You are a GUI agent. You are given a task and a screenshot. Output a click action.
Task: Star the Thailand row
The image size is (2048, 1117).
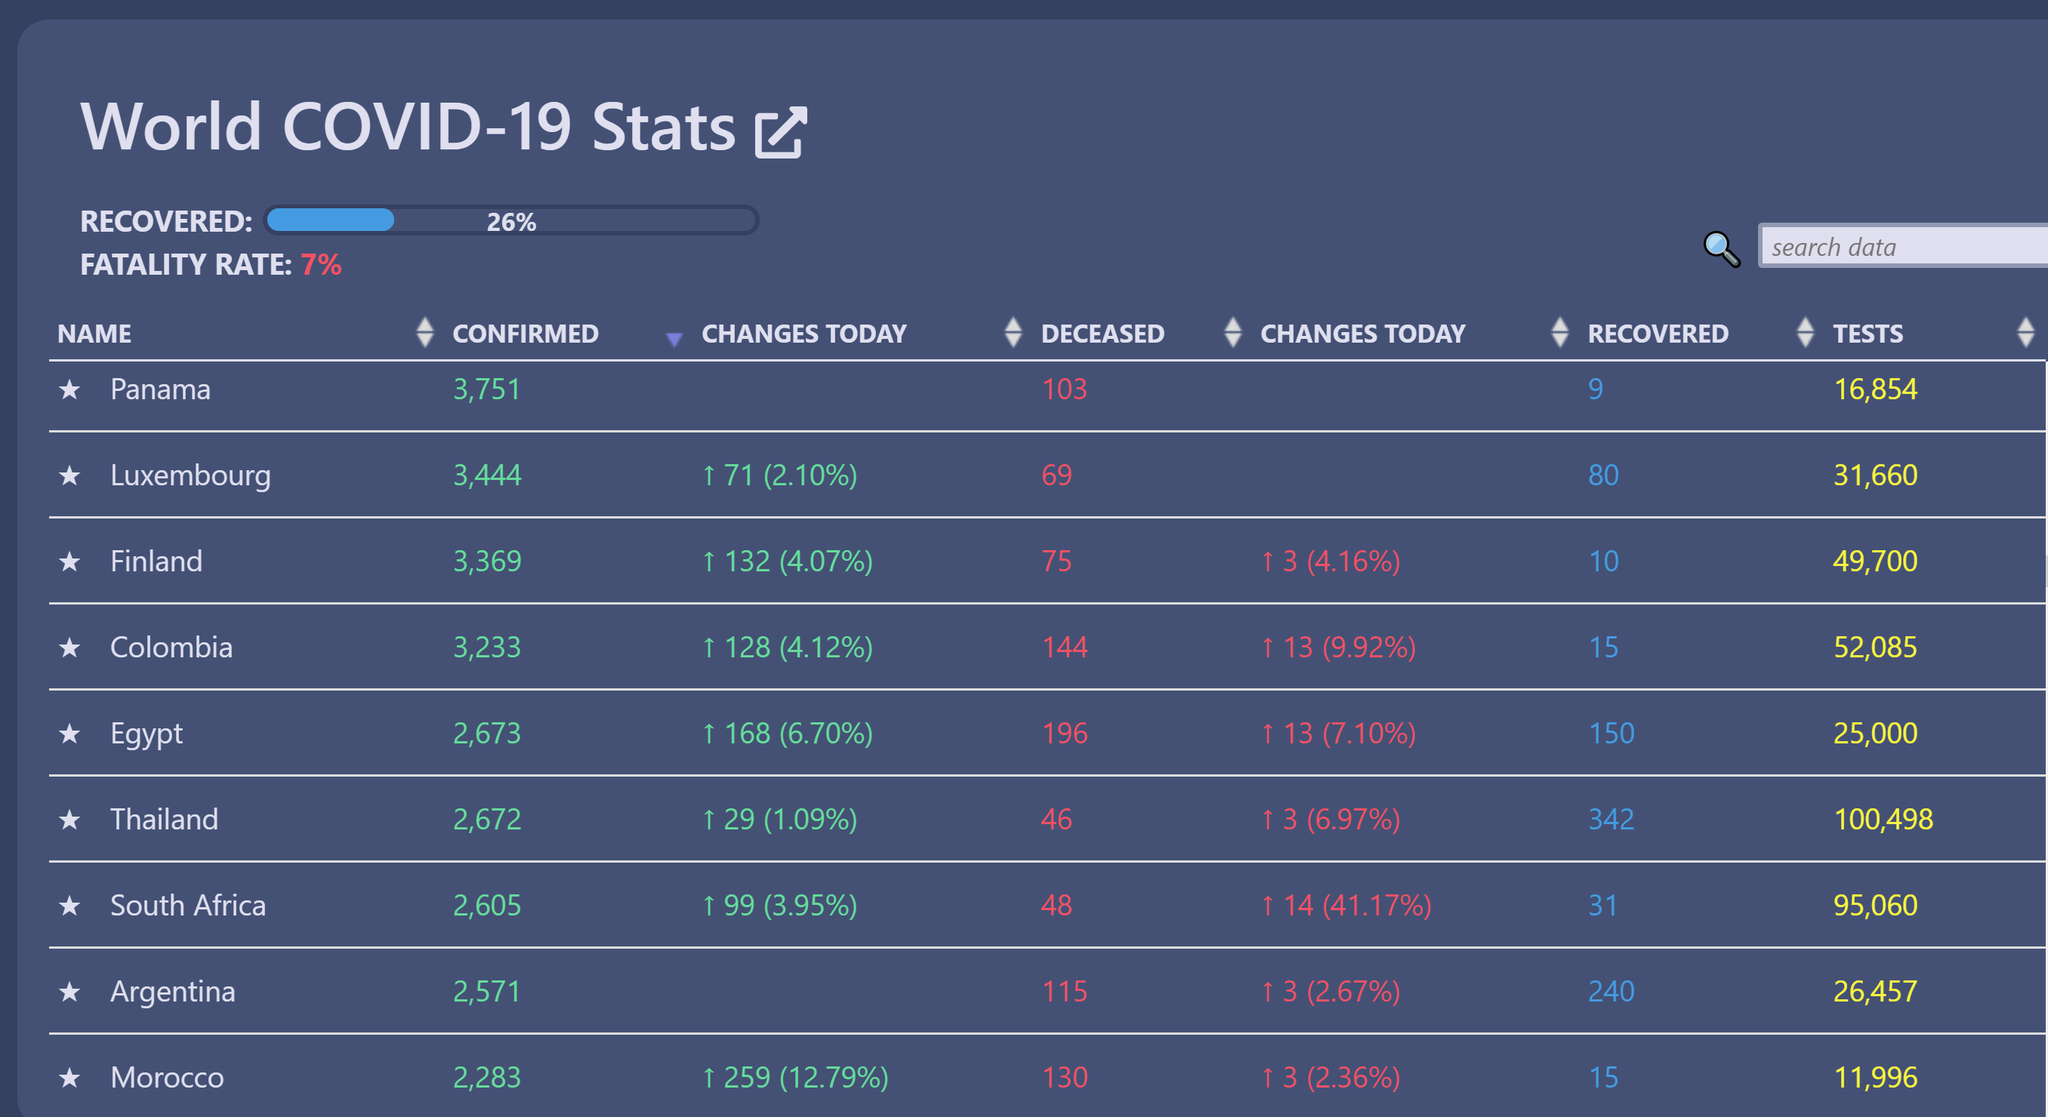[69, 819]
